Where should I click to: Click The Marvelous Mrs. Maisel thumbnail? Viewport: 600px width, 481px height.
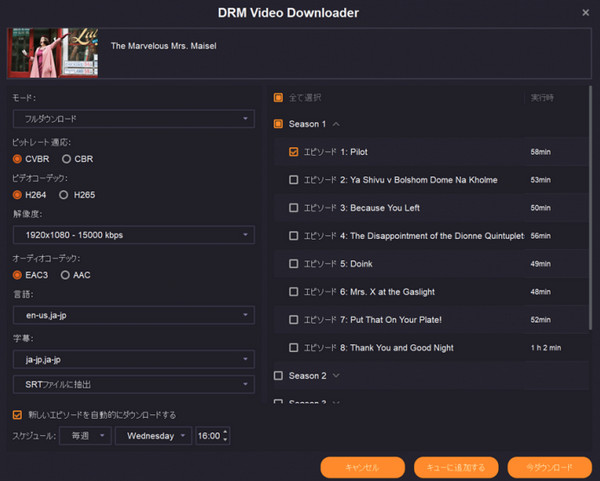[53, 53]
